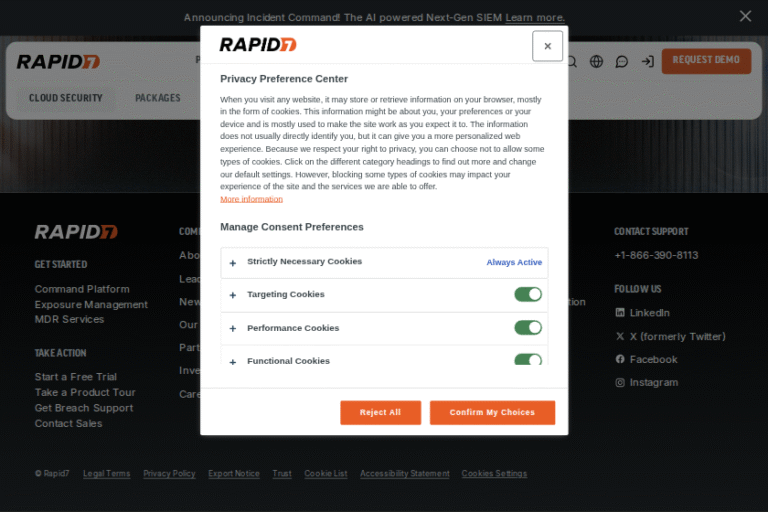The height and width of the screenshot is (512, 768).
Task: Disable the Targeting Cookies toggle
Action: (528, 294)
